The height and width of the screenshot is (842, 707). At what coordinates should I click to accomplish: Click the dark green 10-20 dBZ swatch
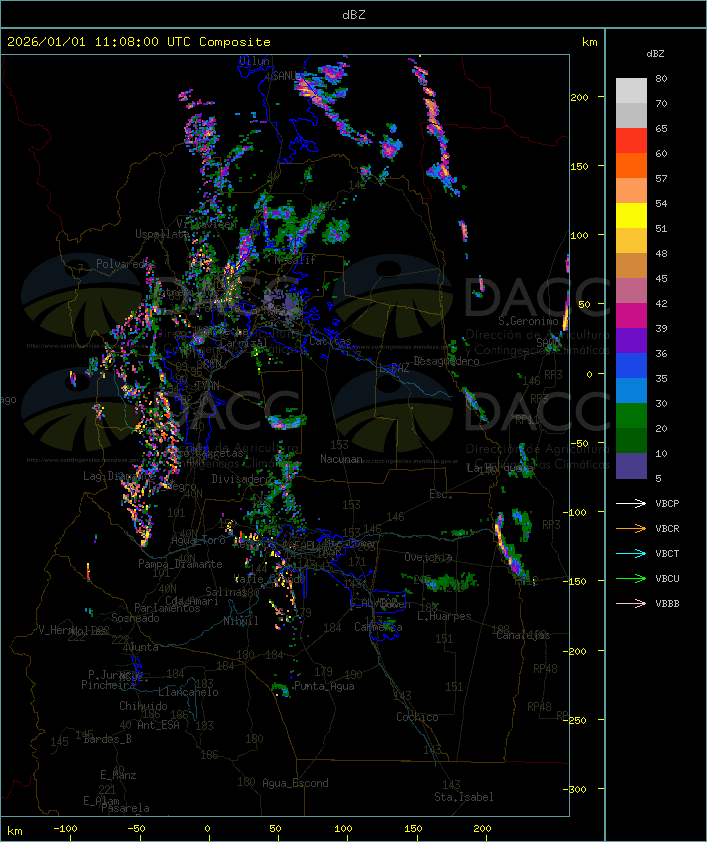pyautogui.click(x=631, y=441)
